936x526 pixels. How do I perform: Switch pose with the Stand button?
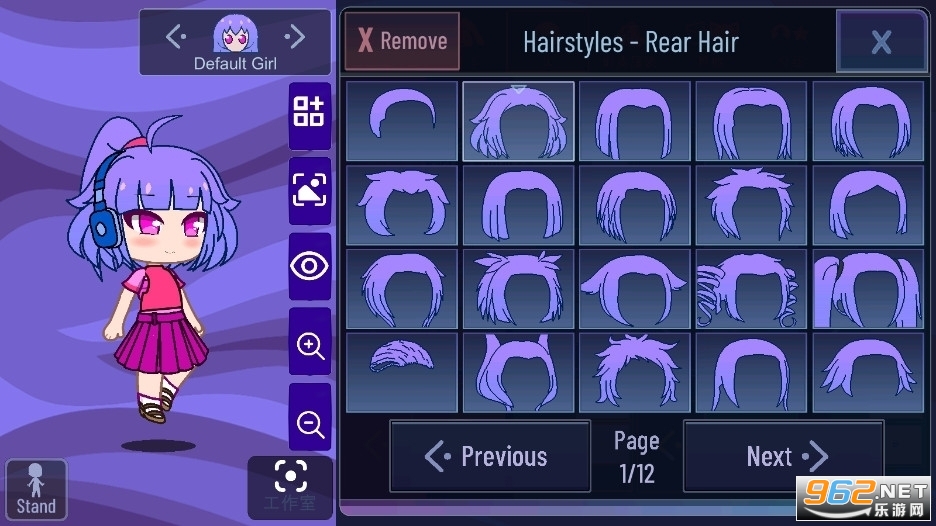[36, 490]
